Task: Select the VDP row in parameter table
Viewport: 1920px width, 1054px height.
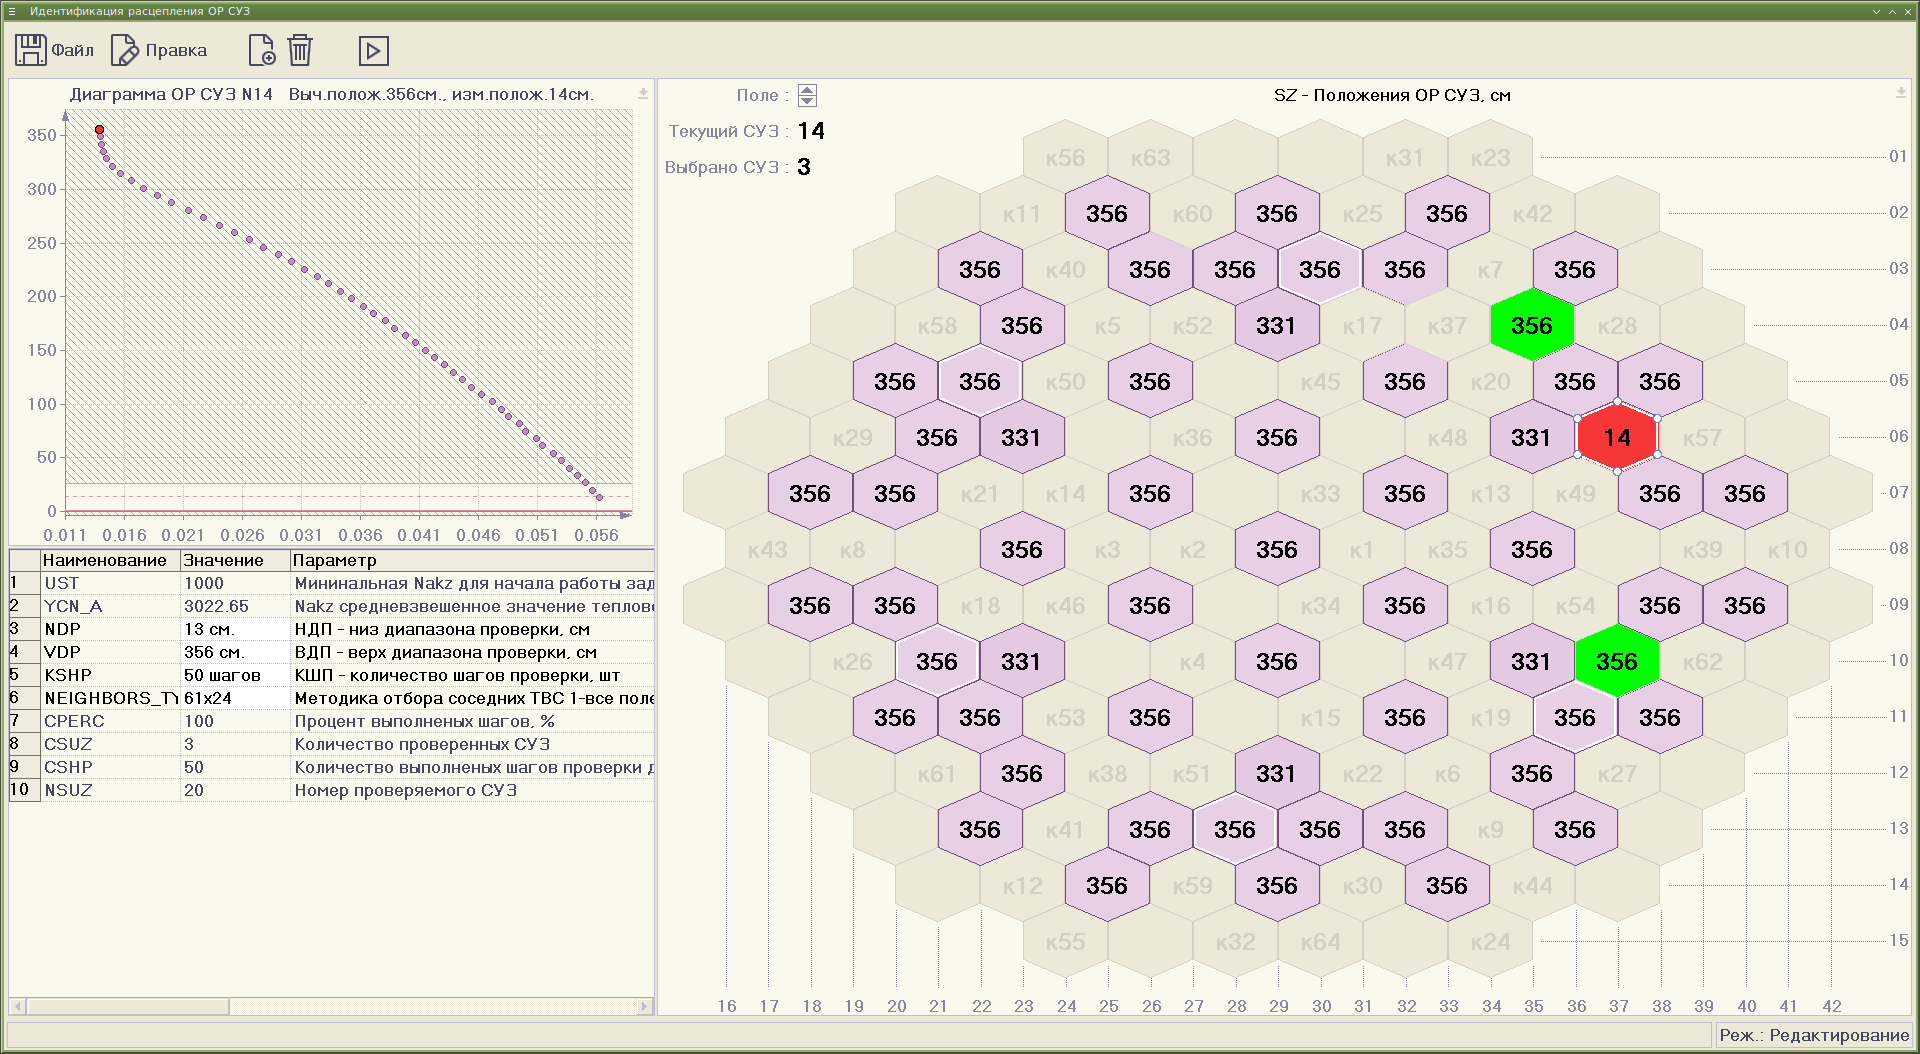Action: 62,652
